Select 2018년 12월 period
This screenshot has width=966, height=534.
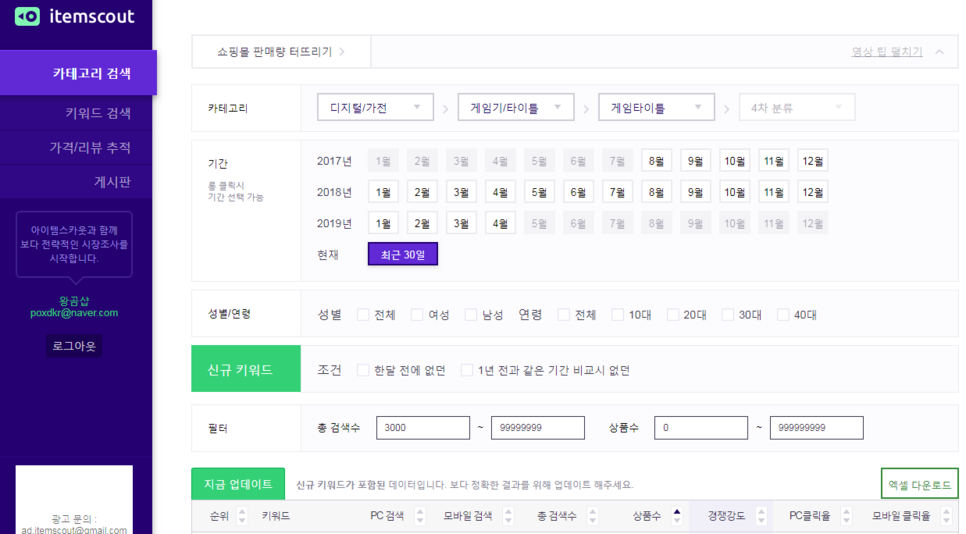coord(812,192)
